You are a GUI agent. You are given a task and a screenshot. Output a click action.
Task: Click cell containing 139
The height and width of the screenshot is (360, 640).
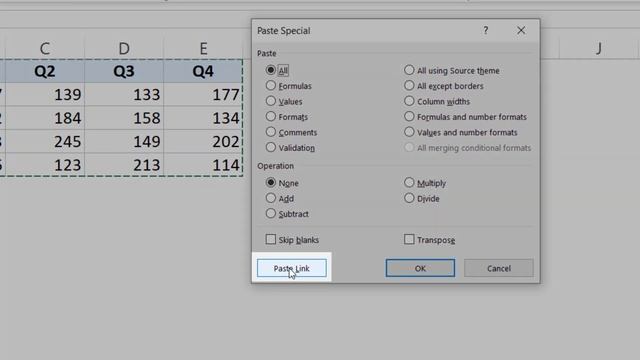point(45,95)
